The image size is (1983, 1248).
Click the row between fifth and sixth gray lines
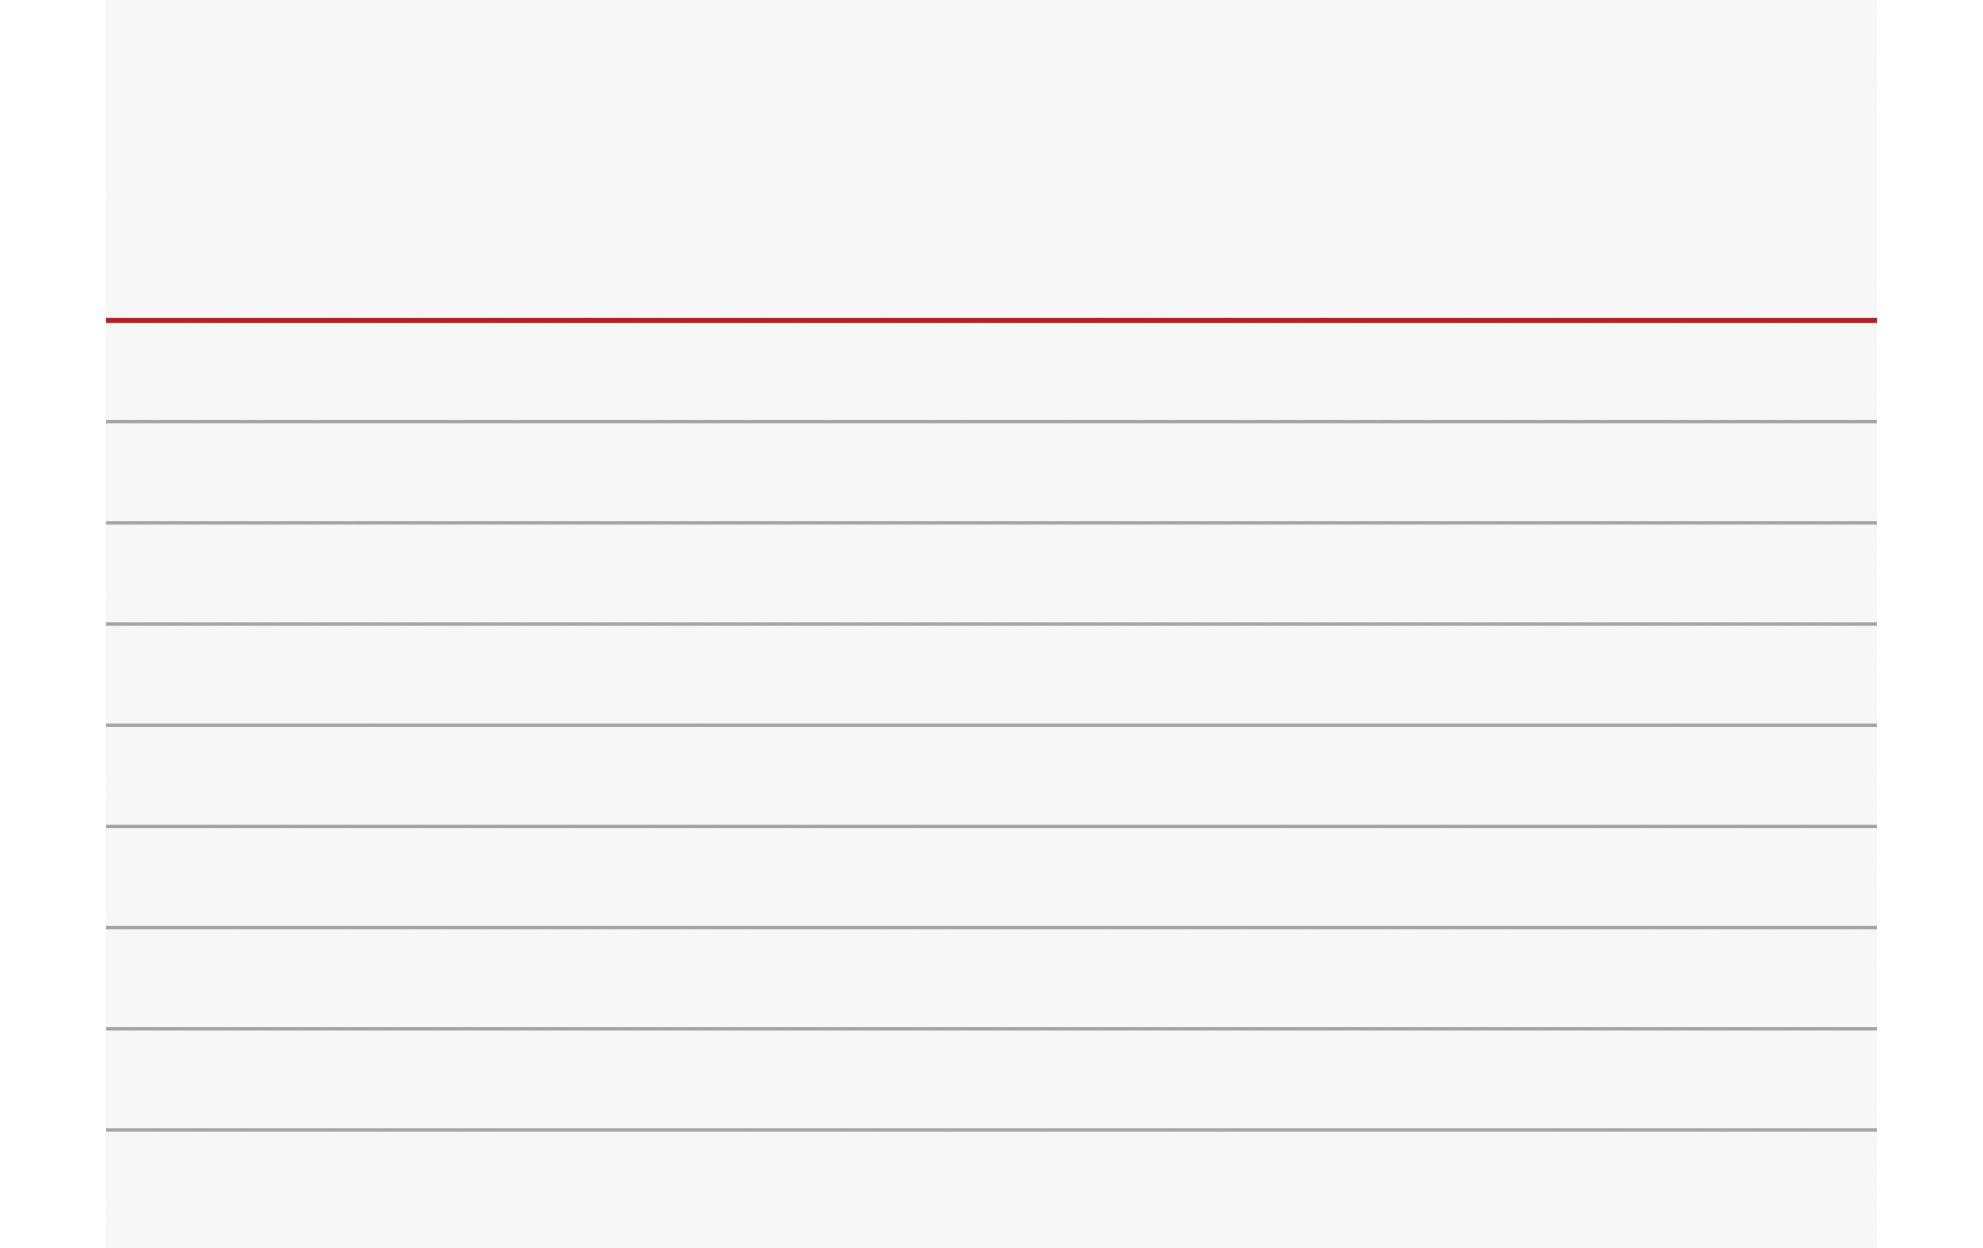(990, 878)
